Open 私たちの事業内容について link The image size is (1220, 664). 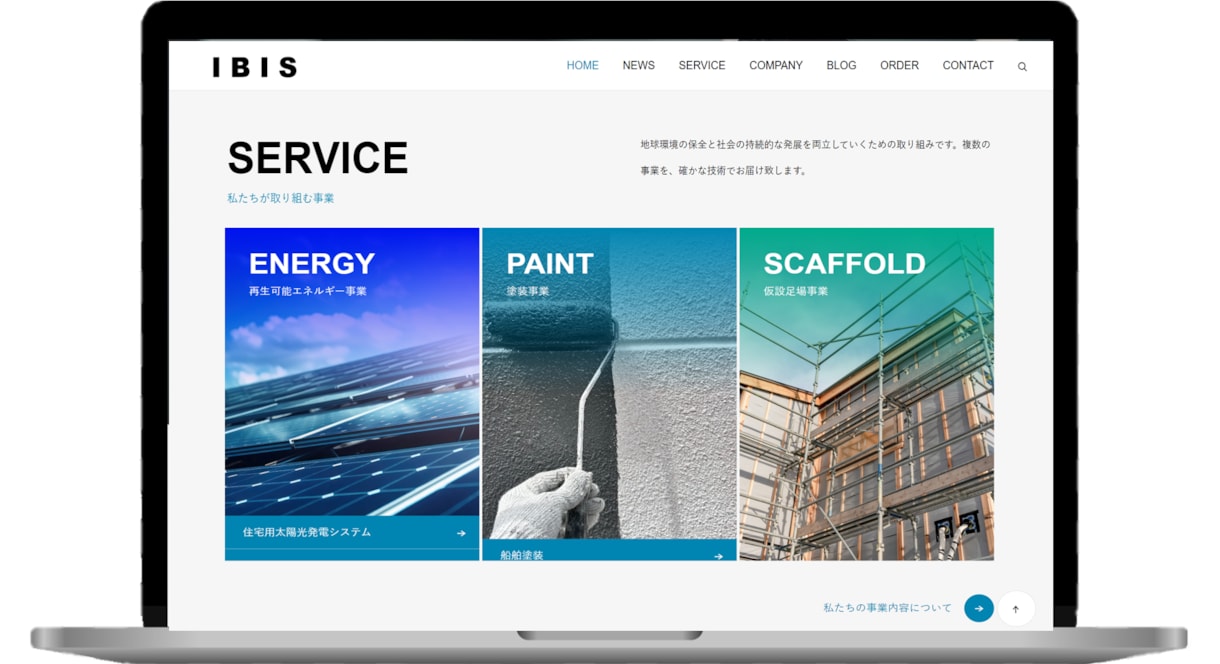click(x=888, y=608)
